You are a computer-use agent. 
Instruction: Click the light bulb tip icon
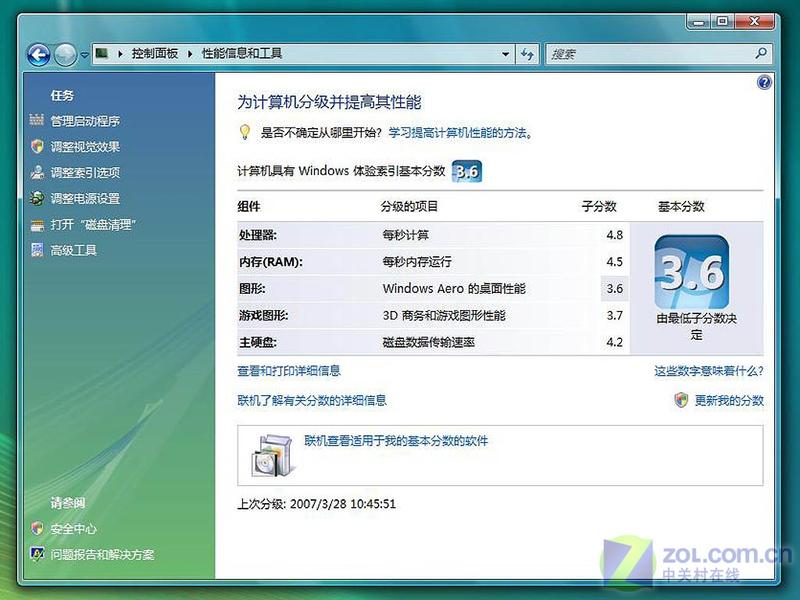point(245,132)
